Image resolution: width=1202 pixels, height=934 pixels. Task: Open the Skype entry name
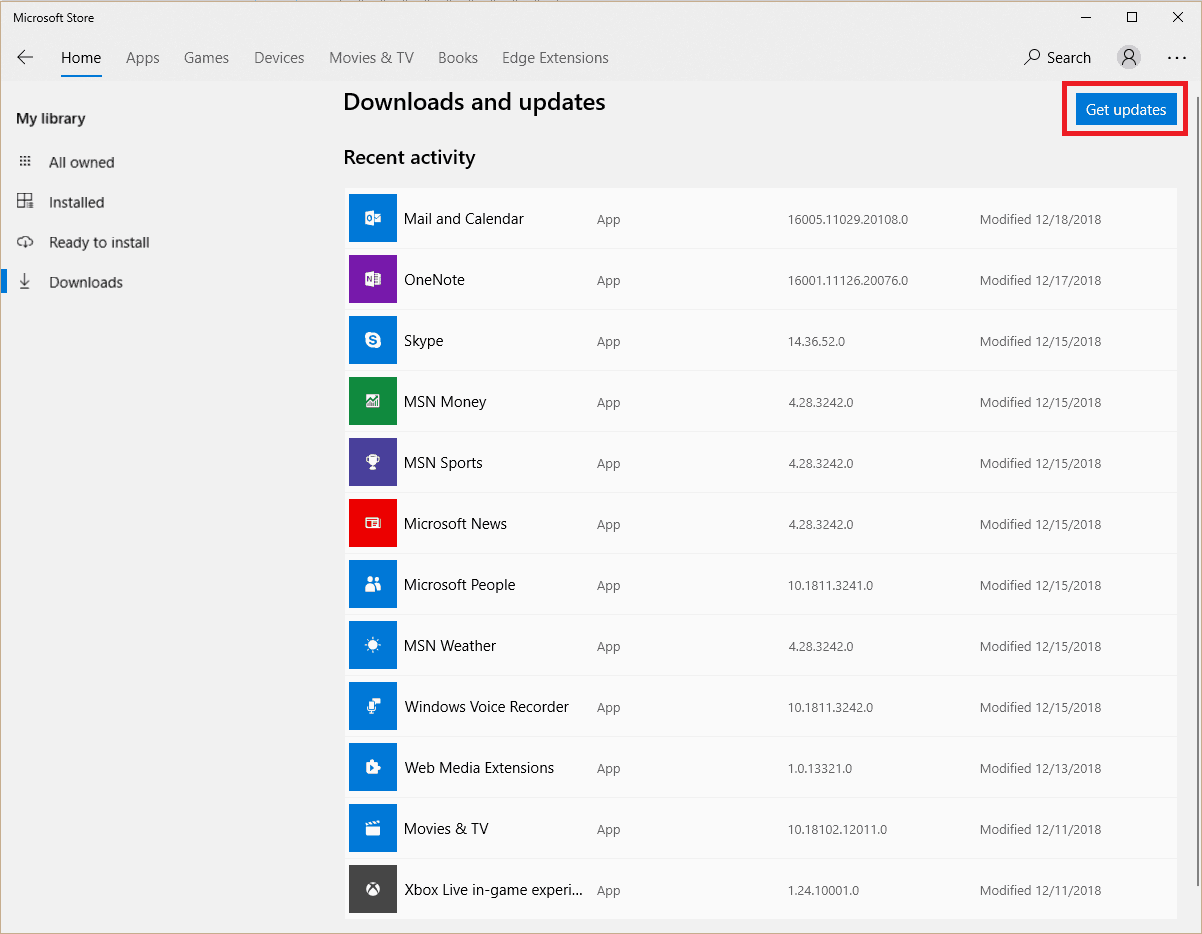(x=423, y=340)
